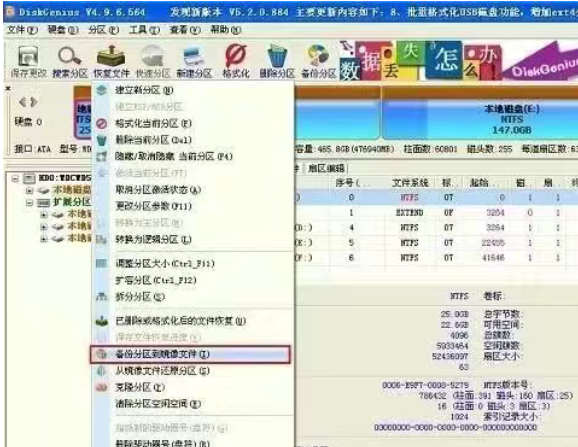Click the 保存更改 toolbar icon
The height and width of the screenshot is (447, 578).
click(28, 61)
